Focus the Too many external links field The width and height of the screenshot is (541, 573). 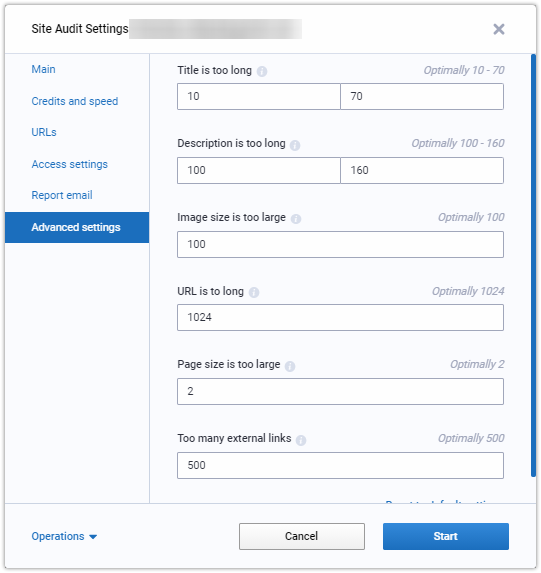tap(340, 465)
